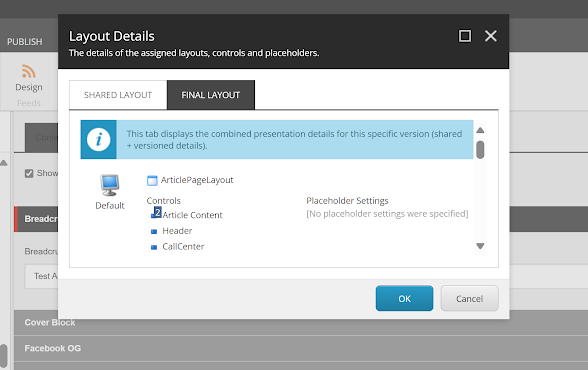Close the Layout Details dialog
Viewport: 588px width, 370px height.
tap(491, 36)
